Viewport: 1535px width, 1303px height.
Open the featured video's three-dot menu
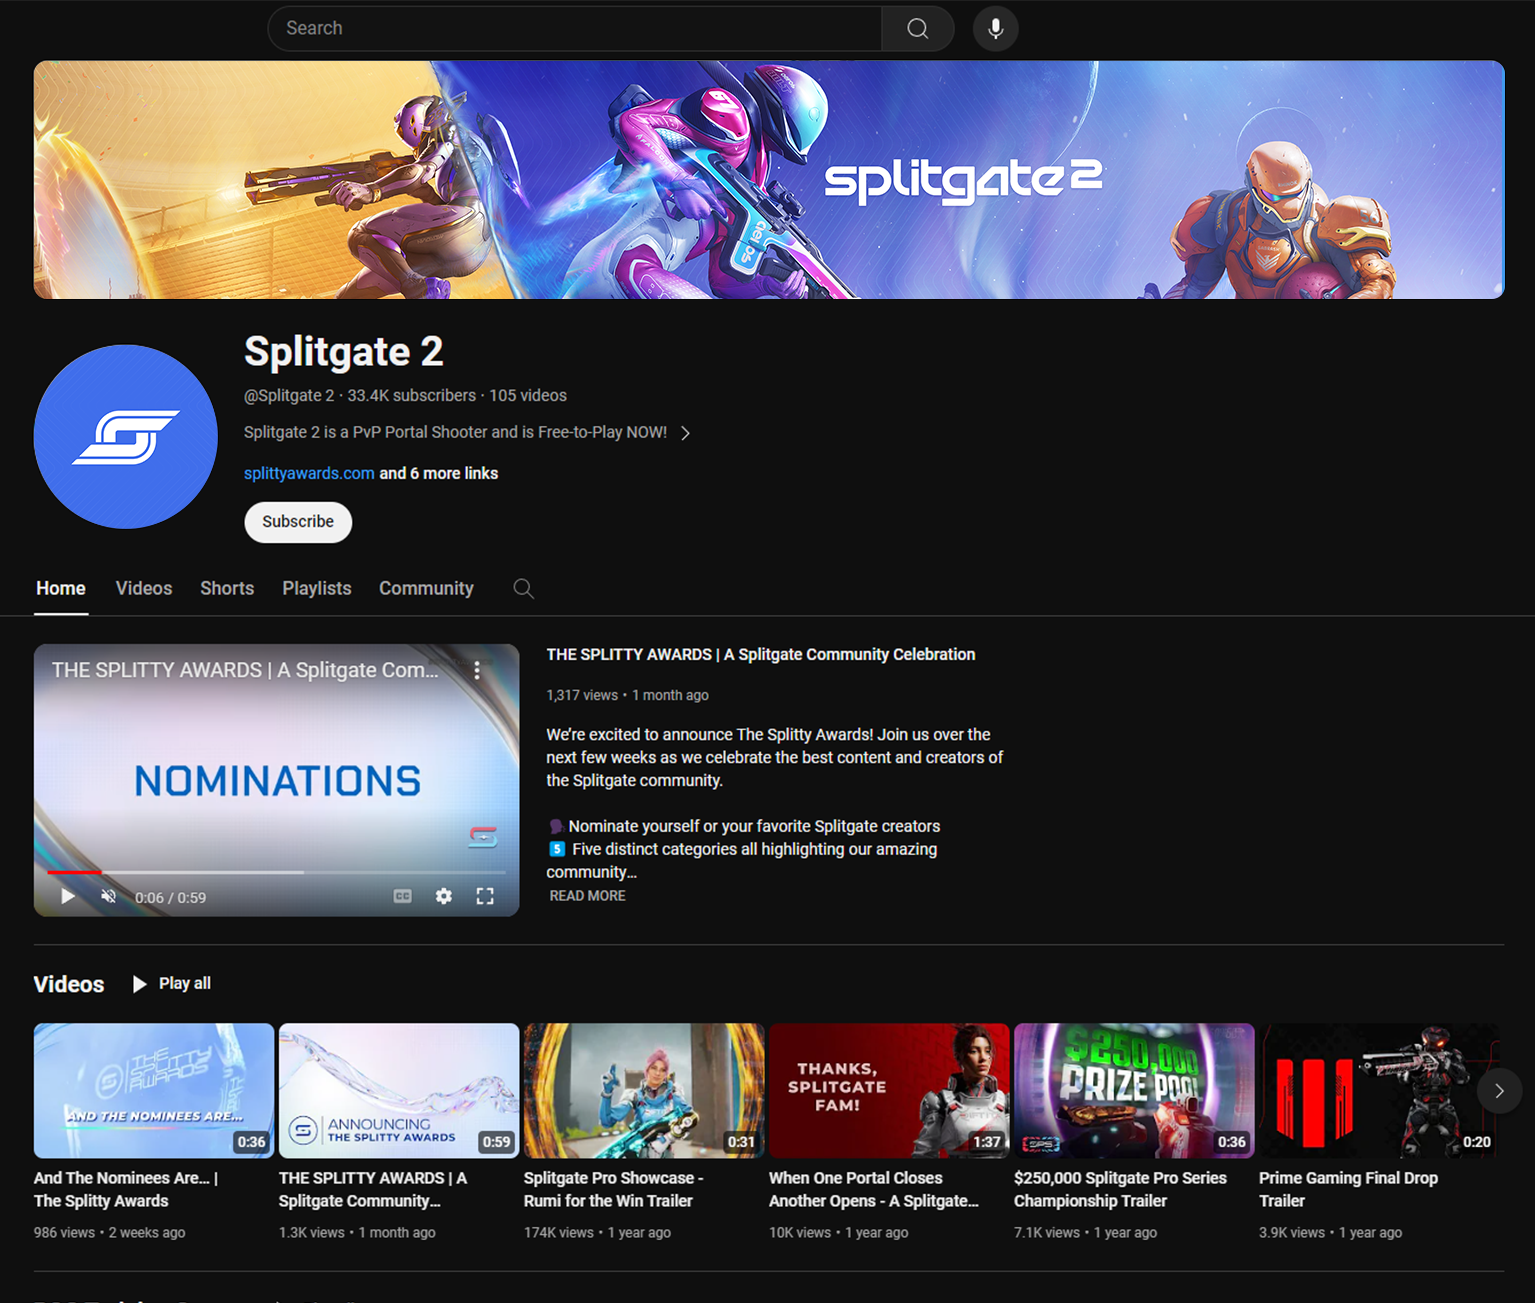pyautogui.click(x=477, y=670)
